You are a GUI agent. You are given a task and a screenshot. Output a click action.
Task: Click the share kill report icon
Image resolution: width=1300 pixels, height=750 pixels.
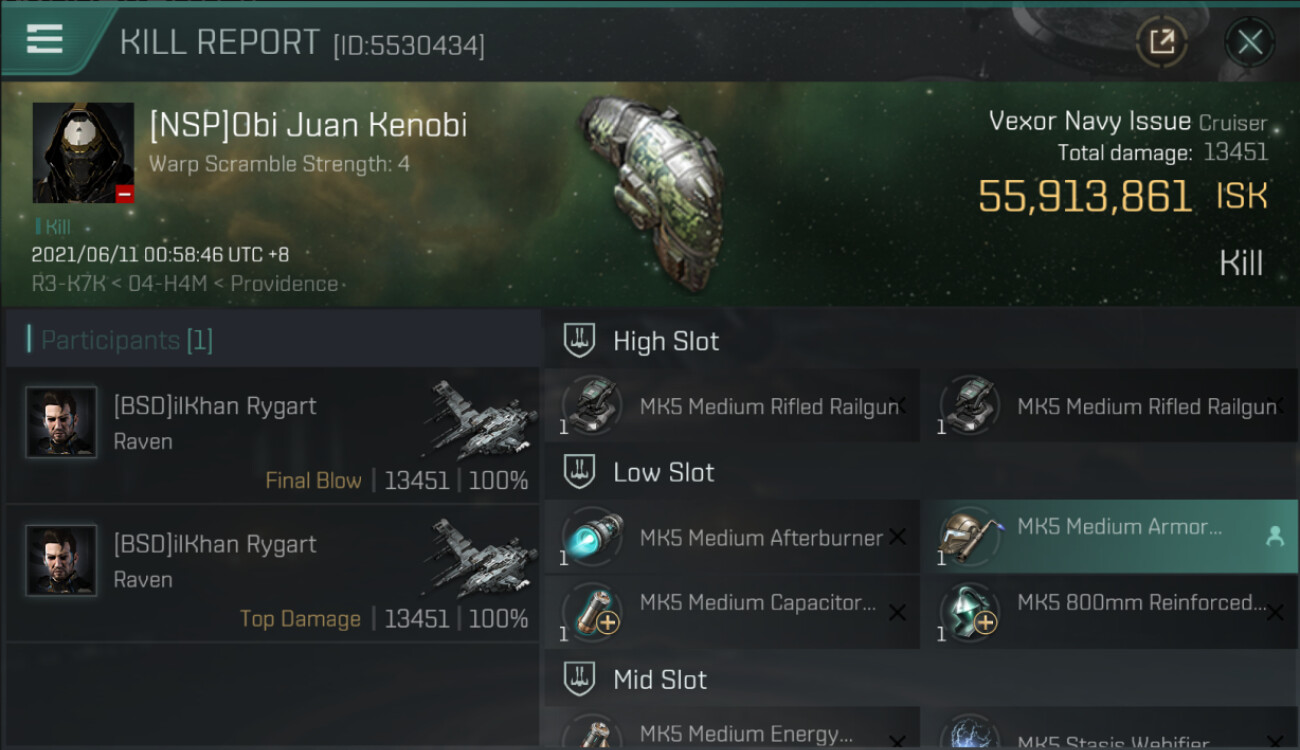click(x=1161, y=42)
